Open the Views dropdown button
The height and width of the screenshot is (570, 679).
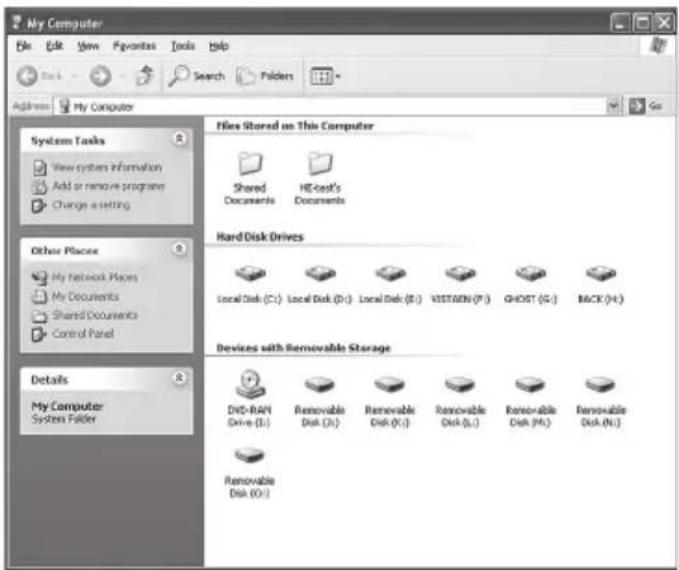[x=325, y=77]
